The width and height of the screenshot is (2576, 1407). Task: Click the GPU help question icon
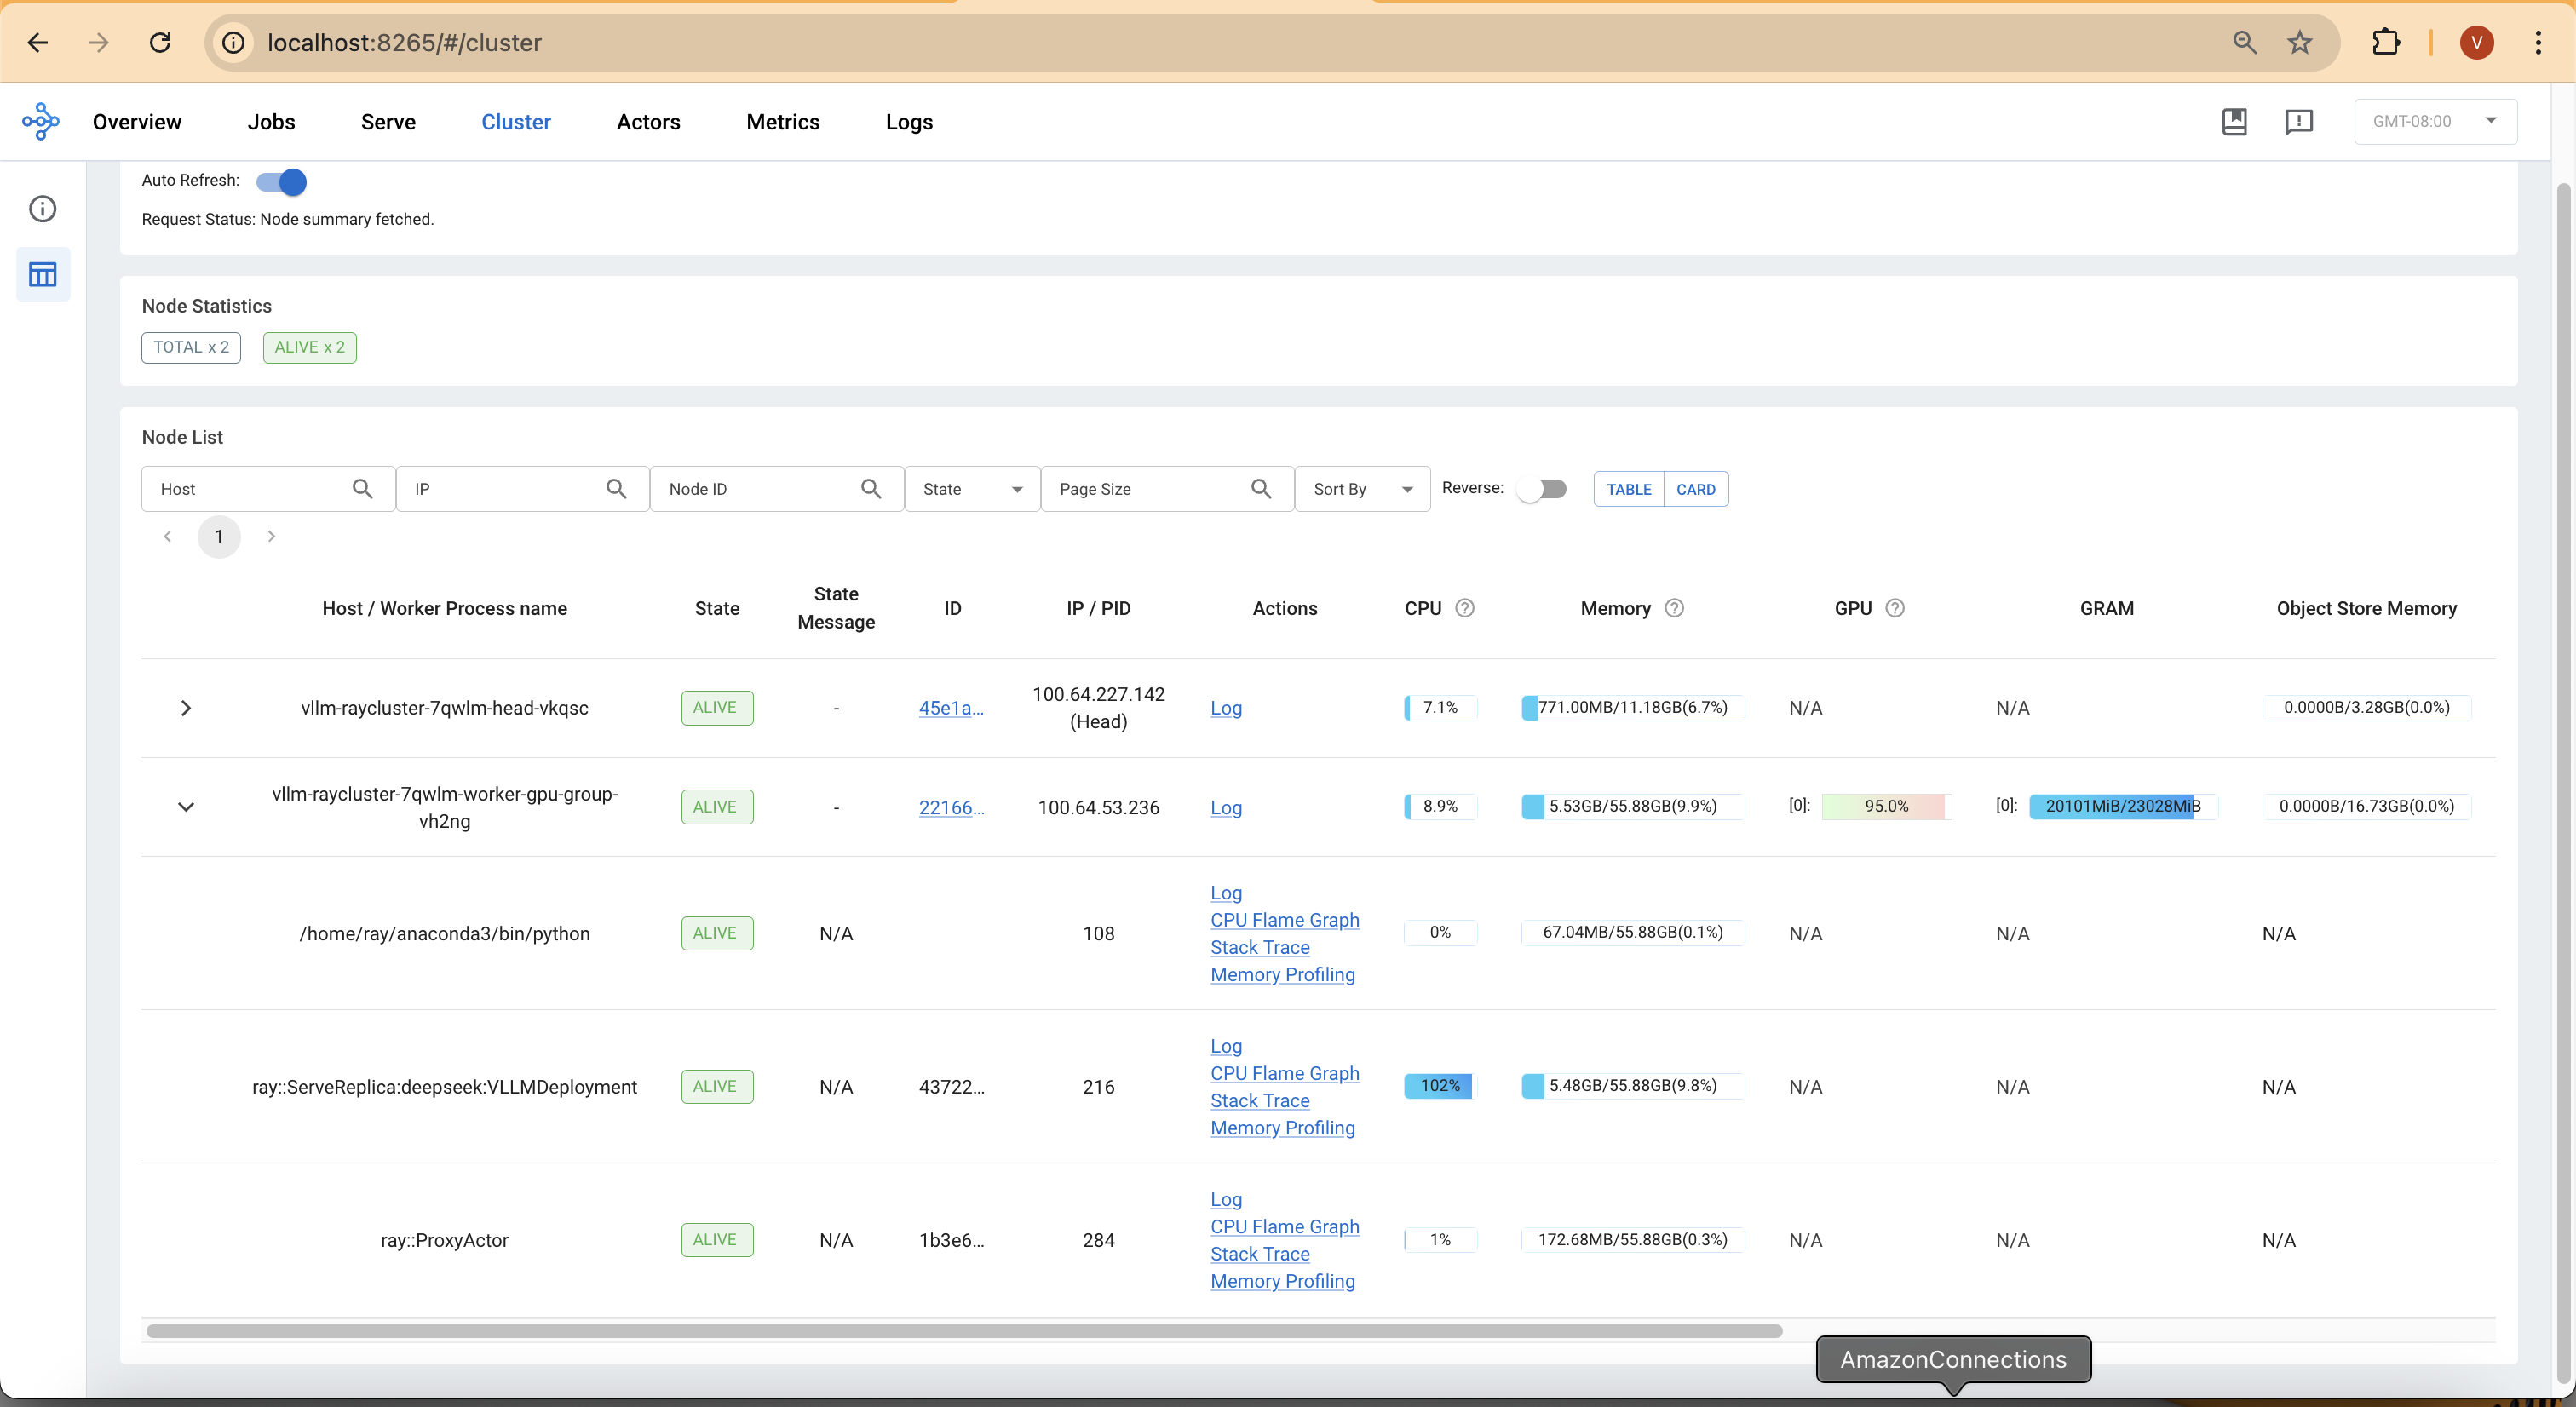[x=1894, y=608]
